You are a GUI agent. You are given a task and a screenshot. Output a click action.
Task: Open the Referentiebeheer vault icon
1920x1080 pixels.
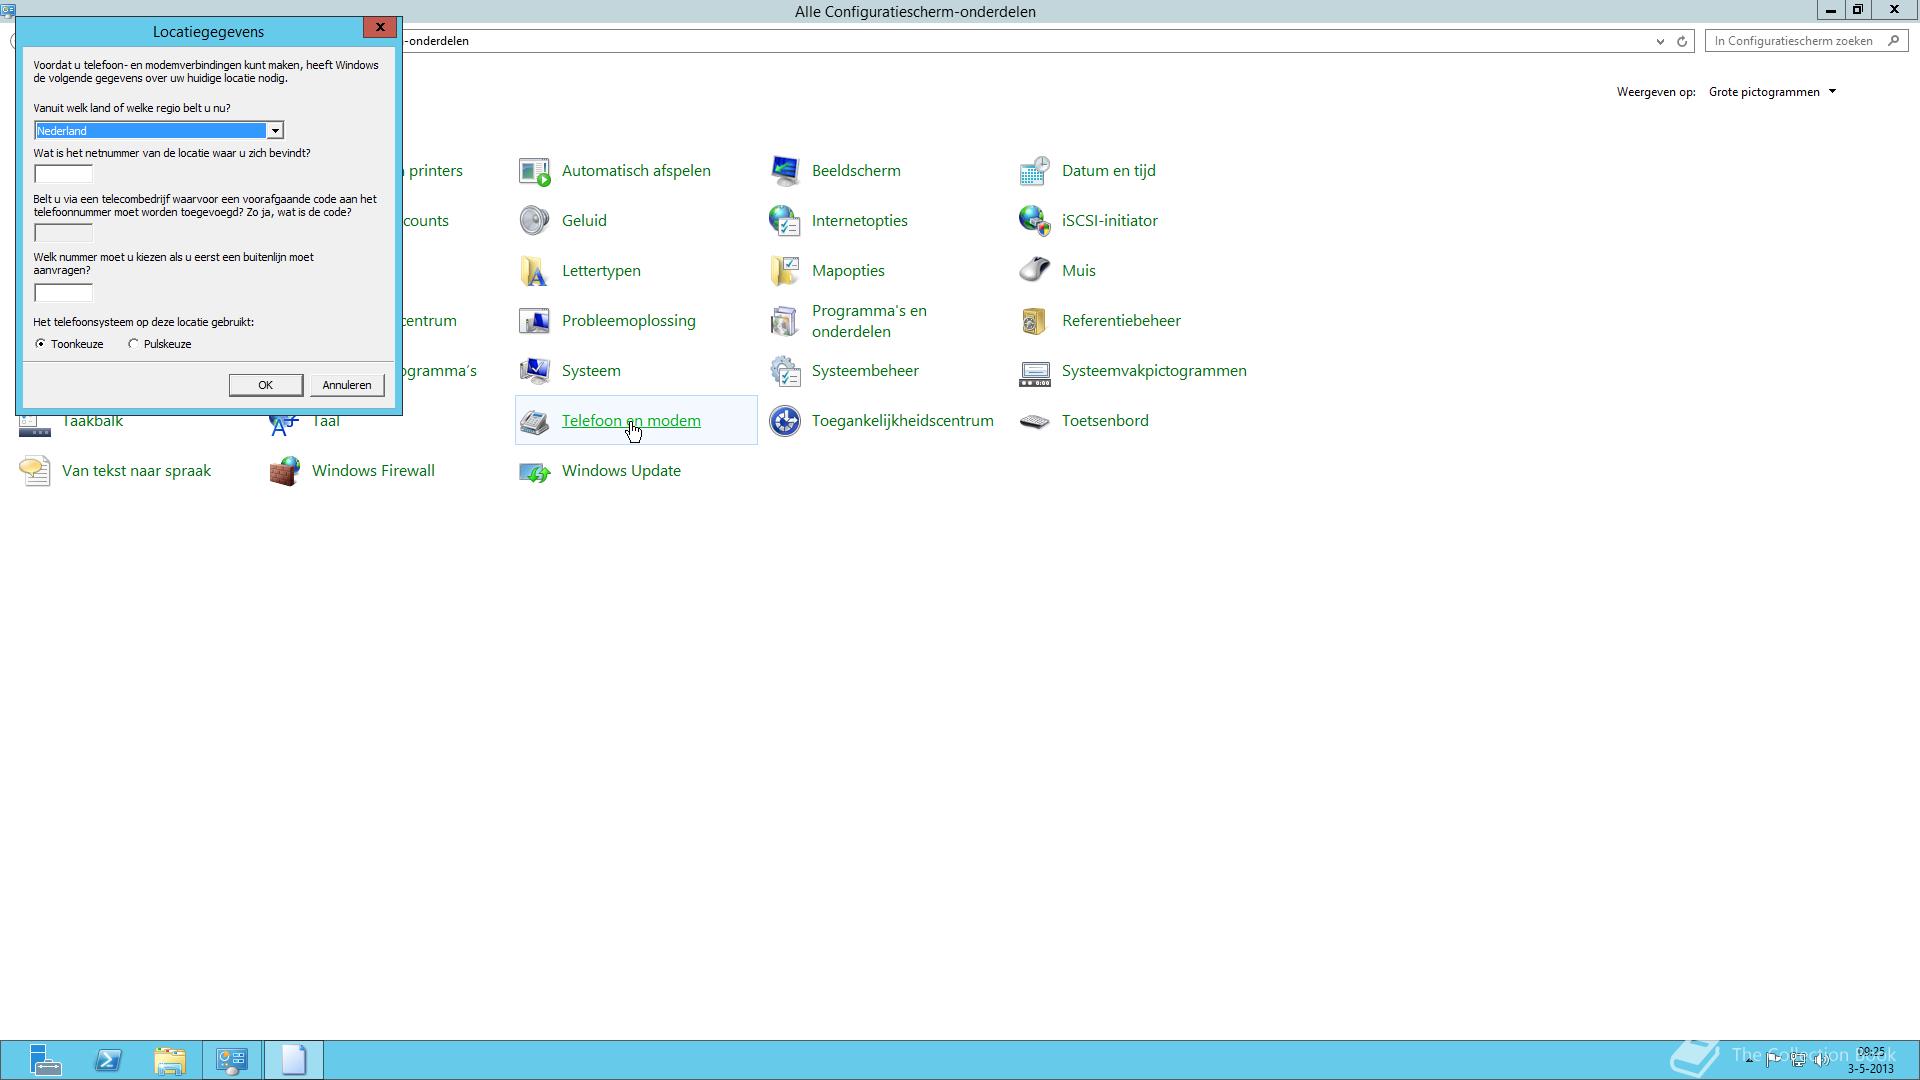pyautogui.click(x=1035, y=321)
